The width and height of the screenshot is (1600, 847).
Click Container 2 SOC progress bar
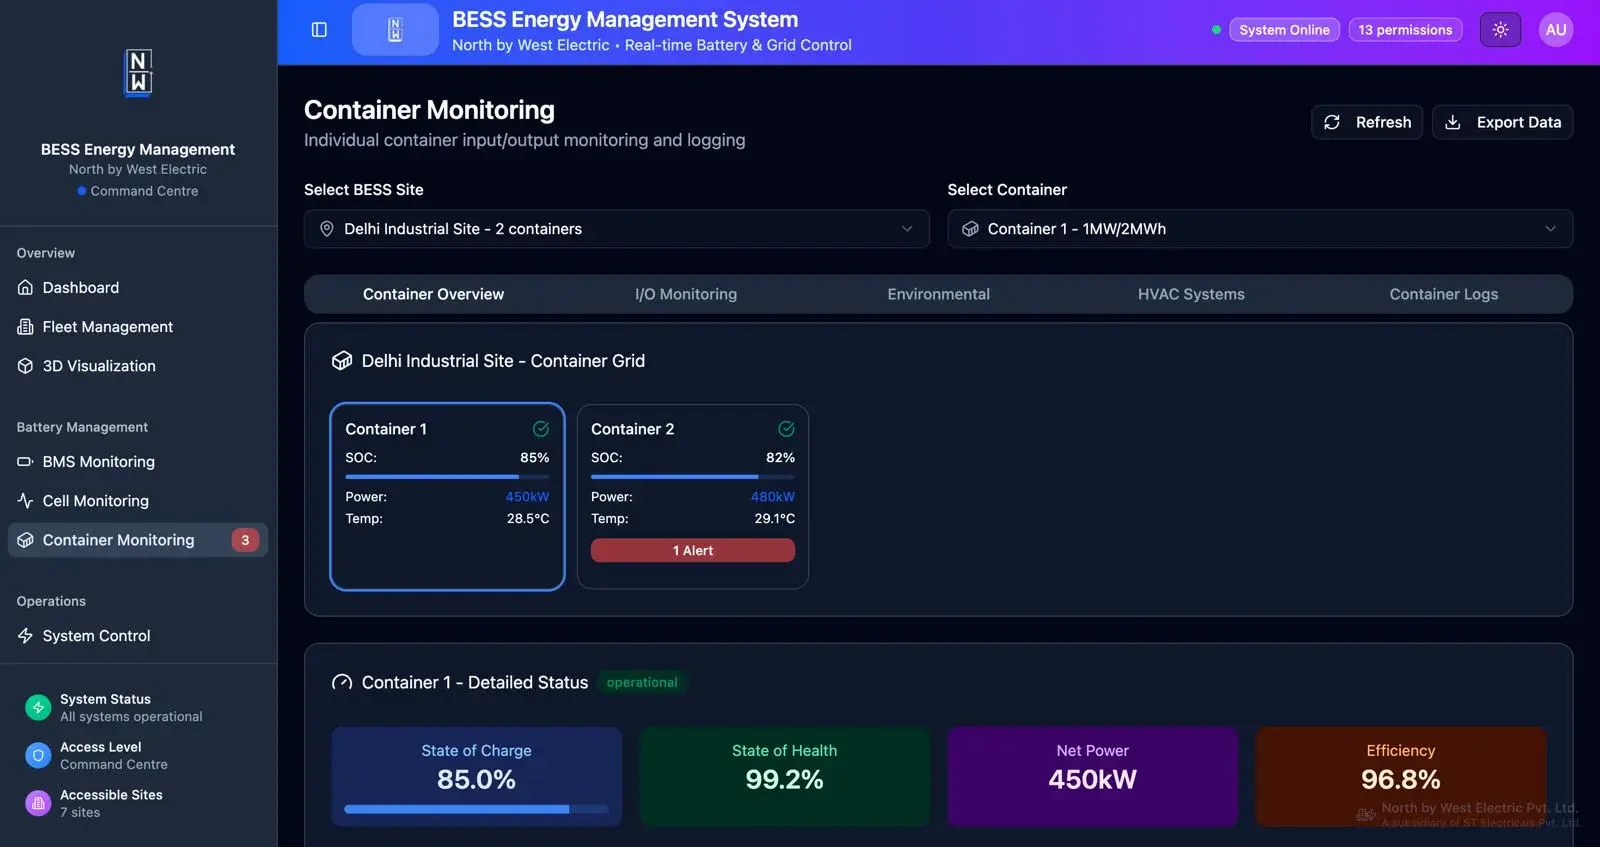pos(693,477)
